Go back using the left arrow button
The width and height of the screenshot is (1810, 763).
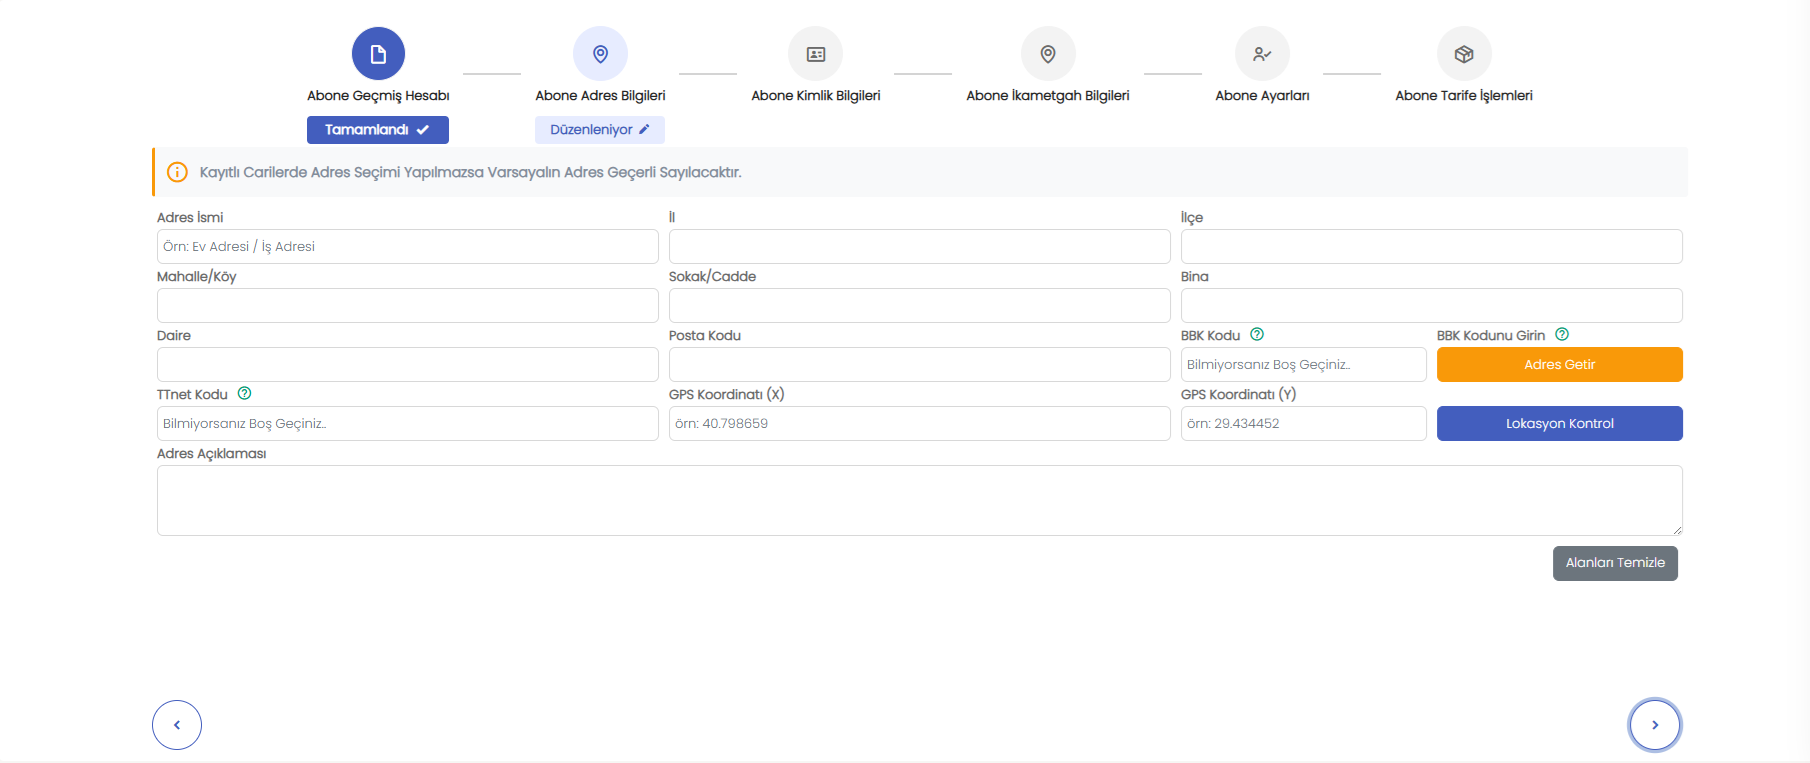(177, 725)
